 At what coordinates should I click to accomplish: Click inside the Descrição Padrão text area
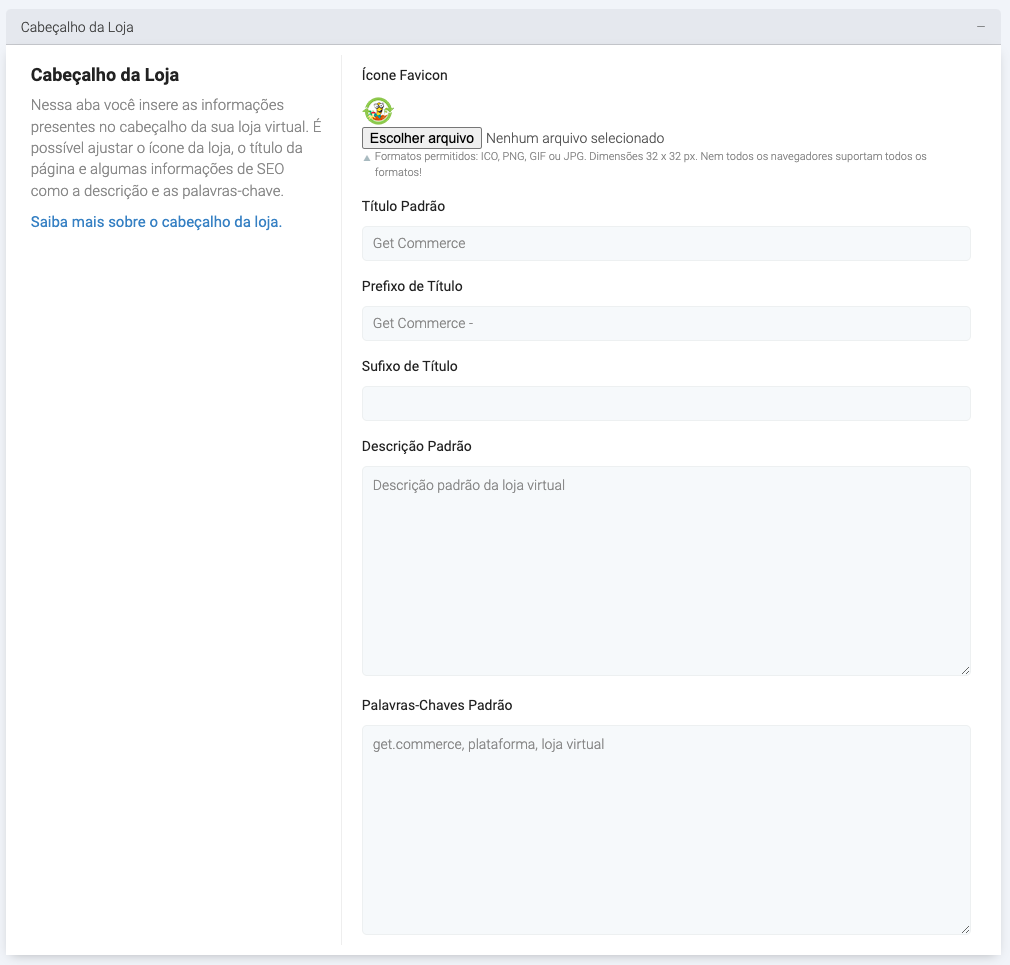pyautogui.click(x=666, y=570)
